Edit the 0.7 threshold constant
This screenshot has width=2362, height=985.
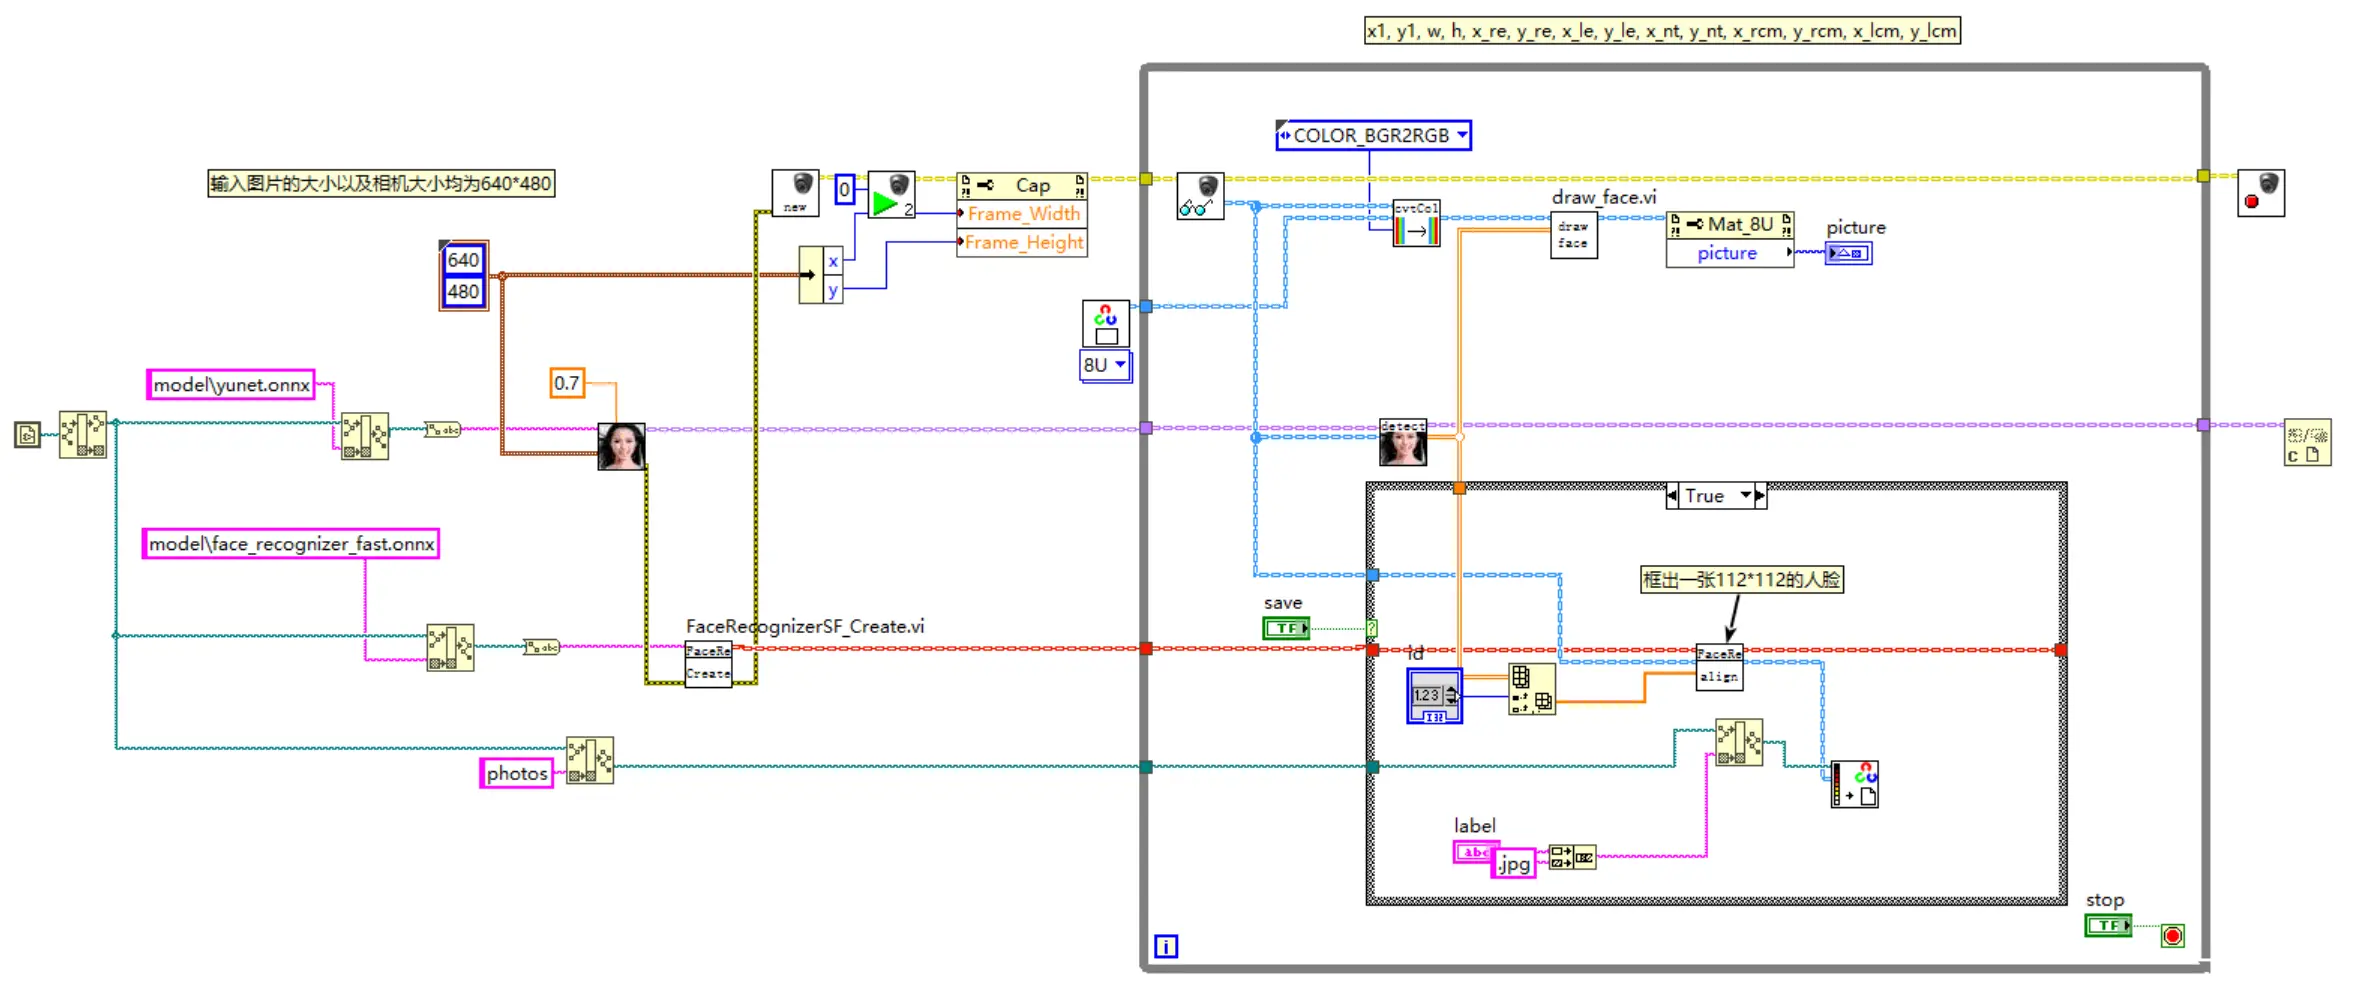coord(567,383)
